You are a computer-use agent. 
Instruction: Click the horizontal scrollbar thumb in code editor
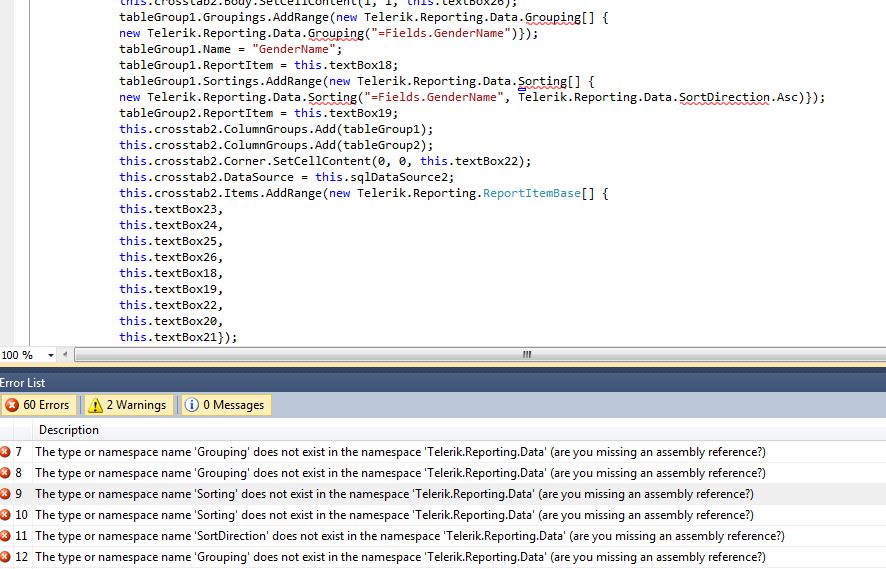coord(527,355)
